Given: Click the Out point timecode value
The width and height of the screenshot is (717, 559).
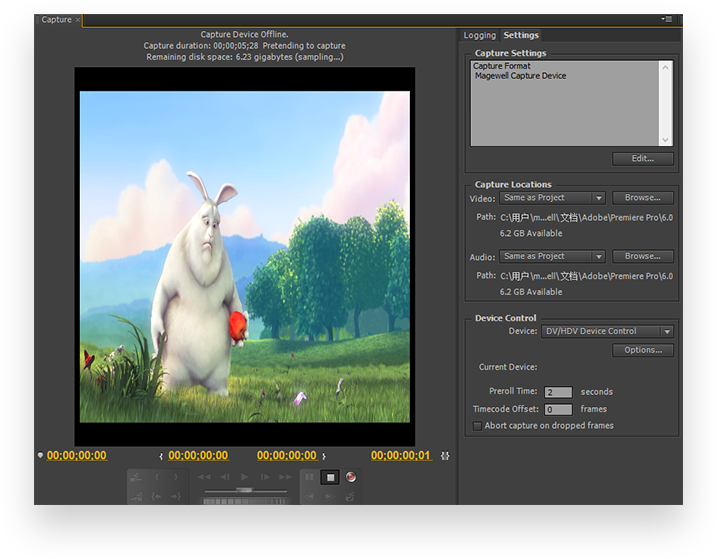Looking at the screenshot, I should (x=287, y=456).
